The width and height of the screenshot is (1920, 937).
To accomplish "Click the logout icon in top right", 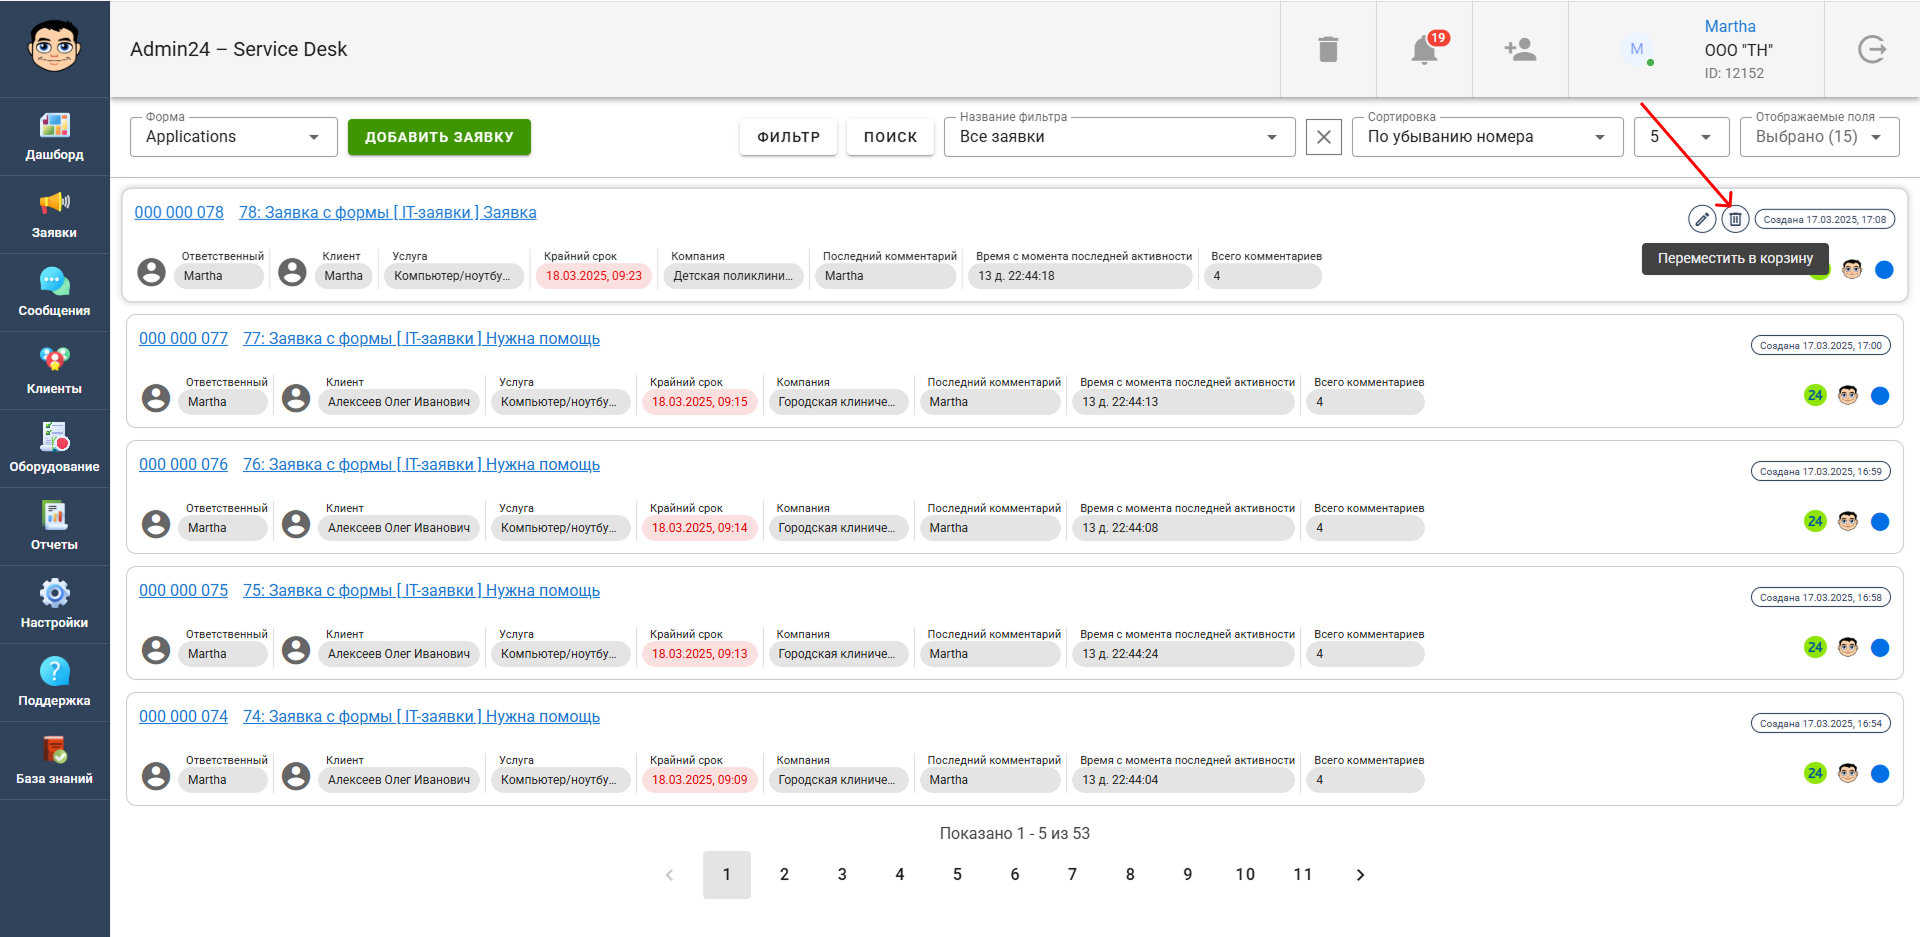I will pos(1871,49).
